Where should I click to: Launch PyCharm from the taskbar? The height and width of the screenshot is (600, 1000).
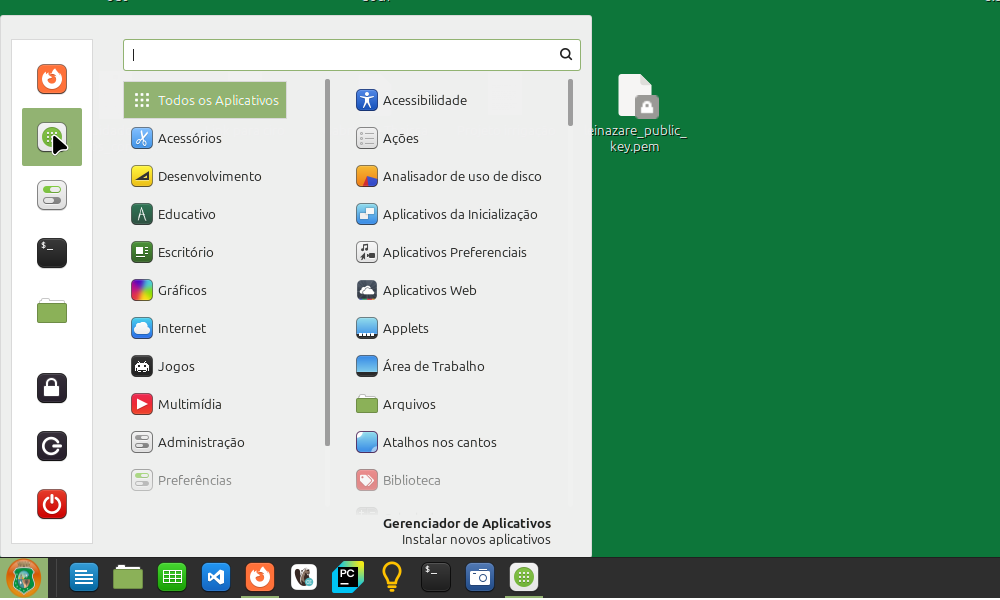[x=347, y=577]
